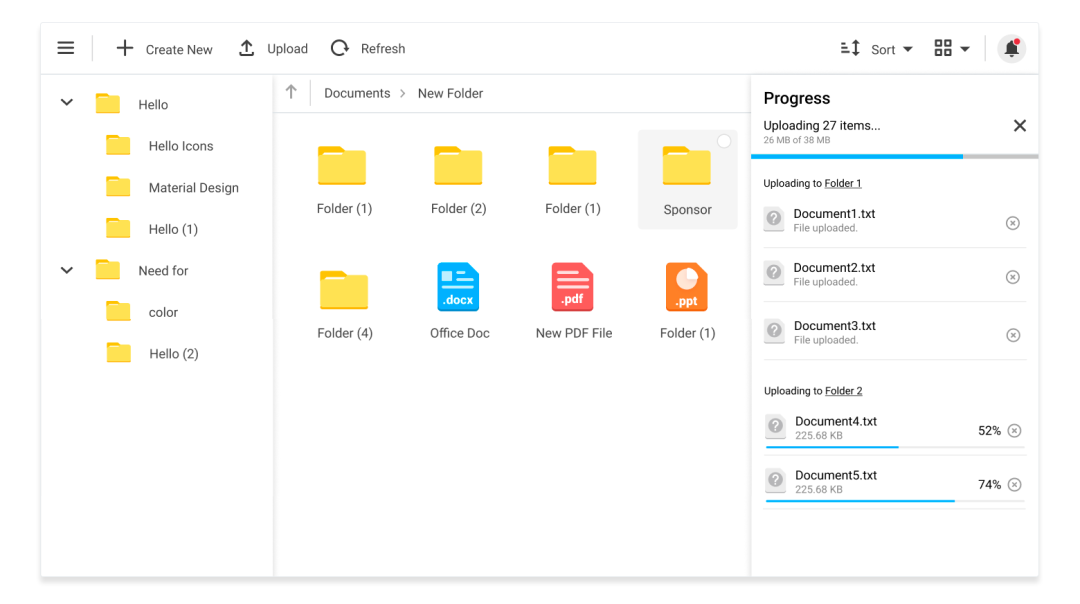The width and height of the screenshot is (1080, 604).
Task: Click Document1.txt file type icon
Action: (x=774, y=219)
